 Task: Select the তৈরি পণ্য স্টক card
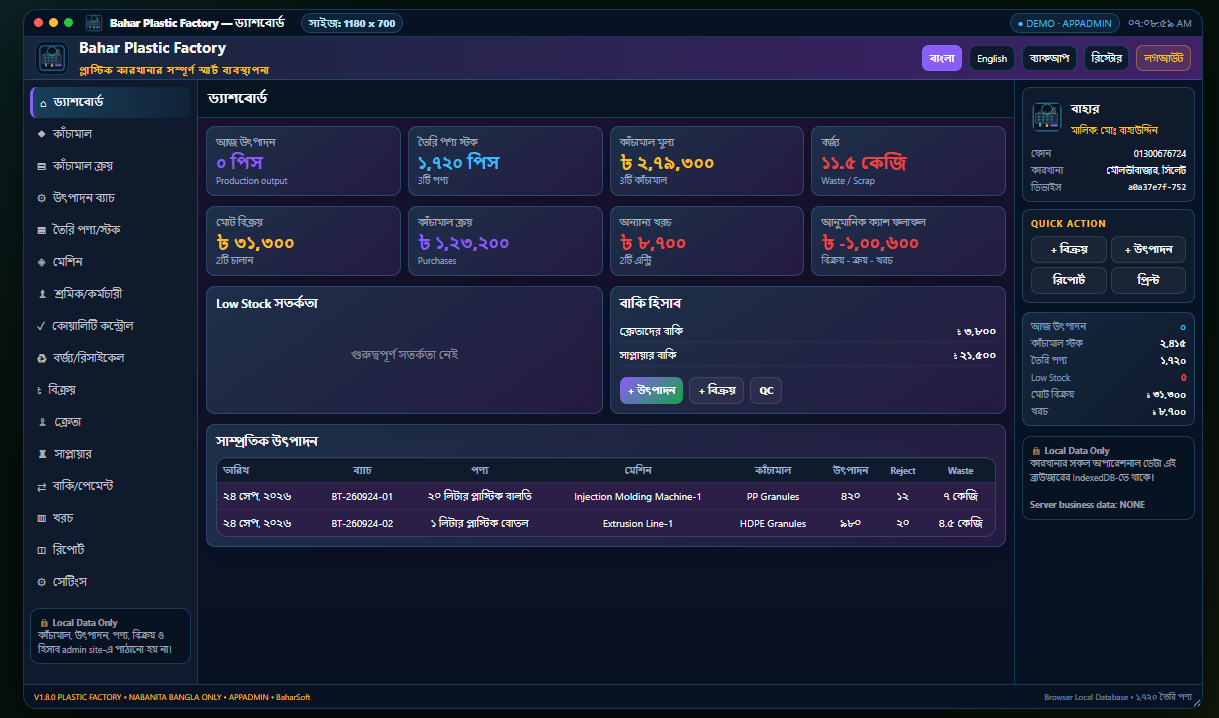click(505, 161)
